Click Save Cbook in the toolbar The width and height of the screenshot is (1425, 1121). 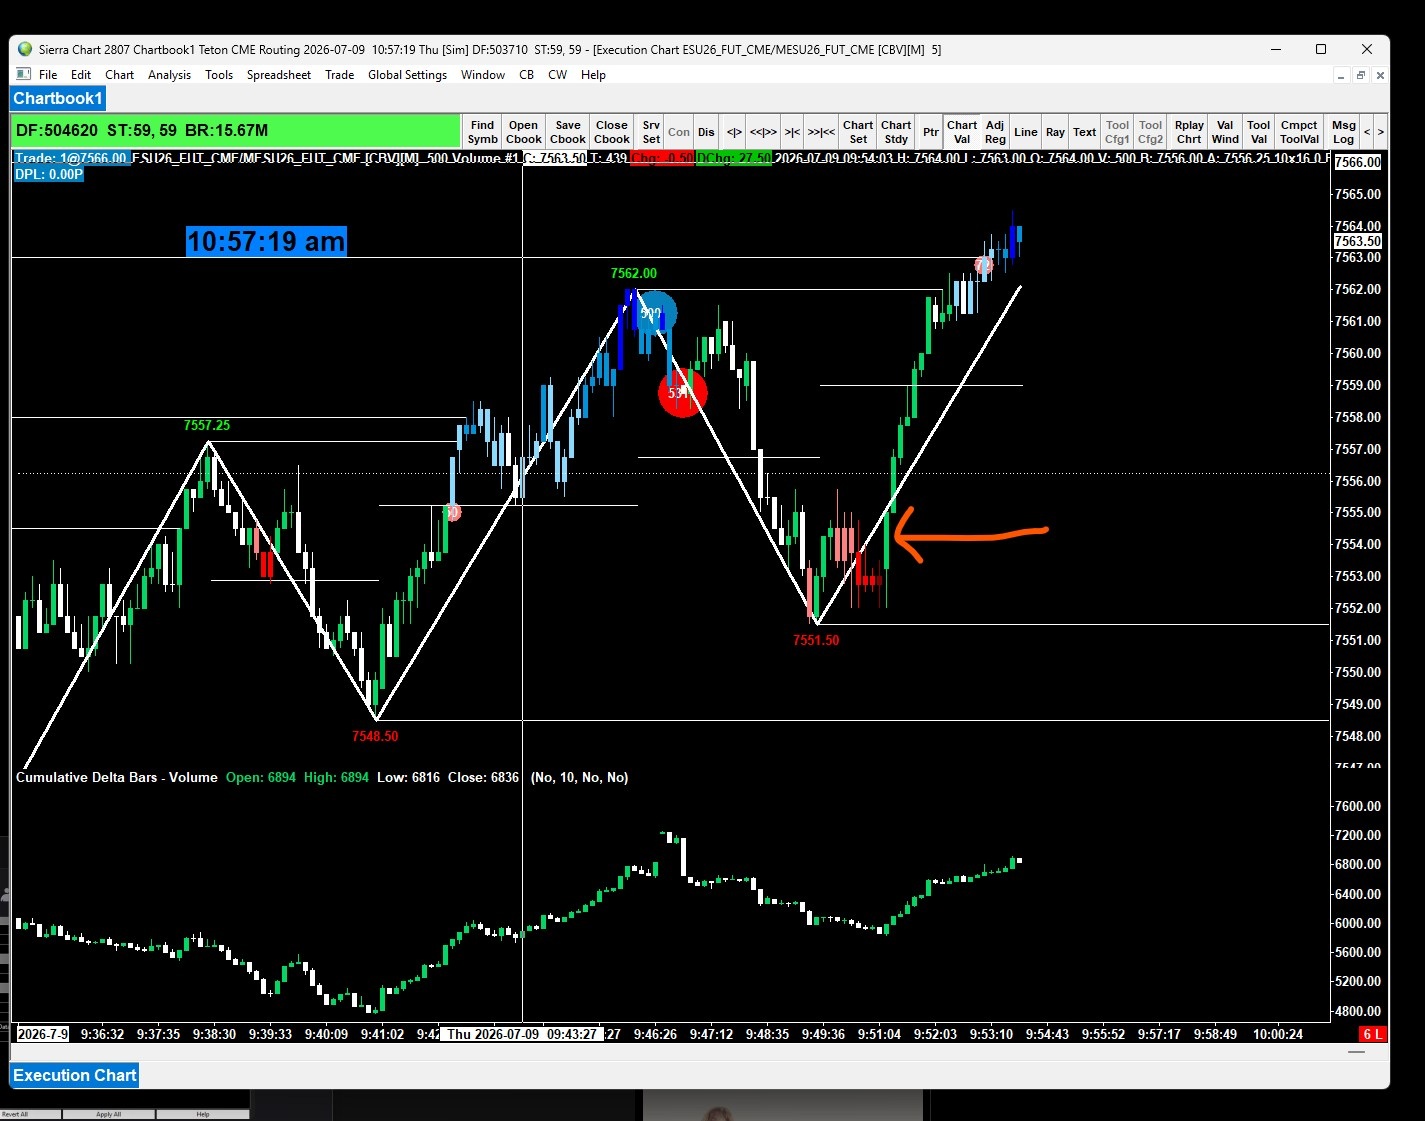(x=567, y=132)
